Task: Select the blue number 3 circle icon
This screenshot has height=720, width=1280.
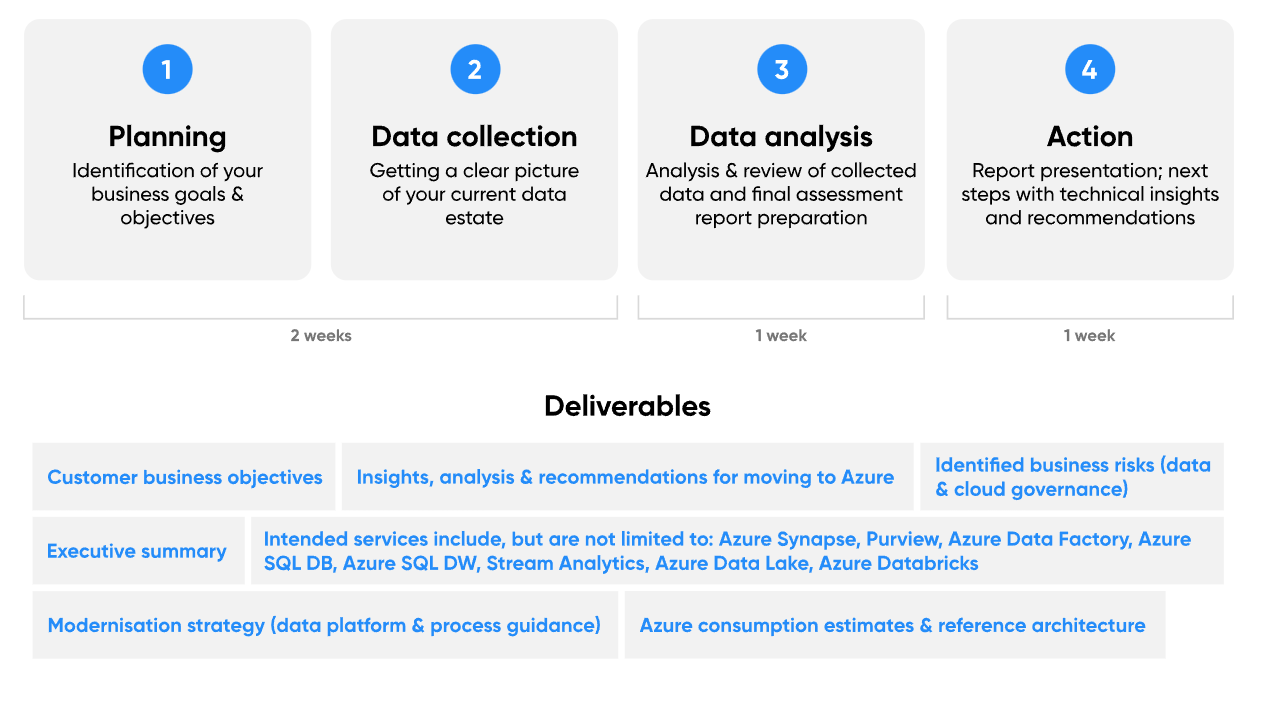Action: point(782,69)
